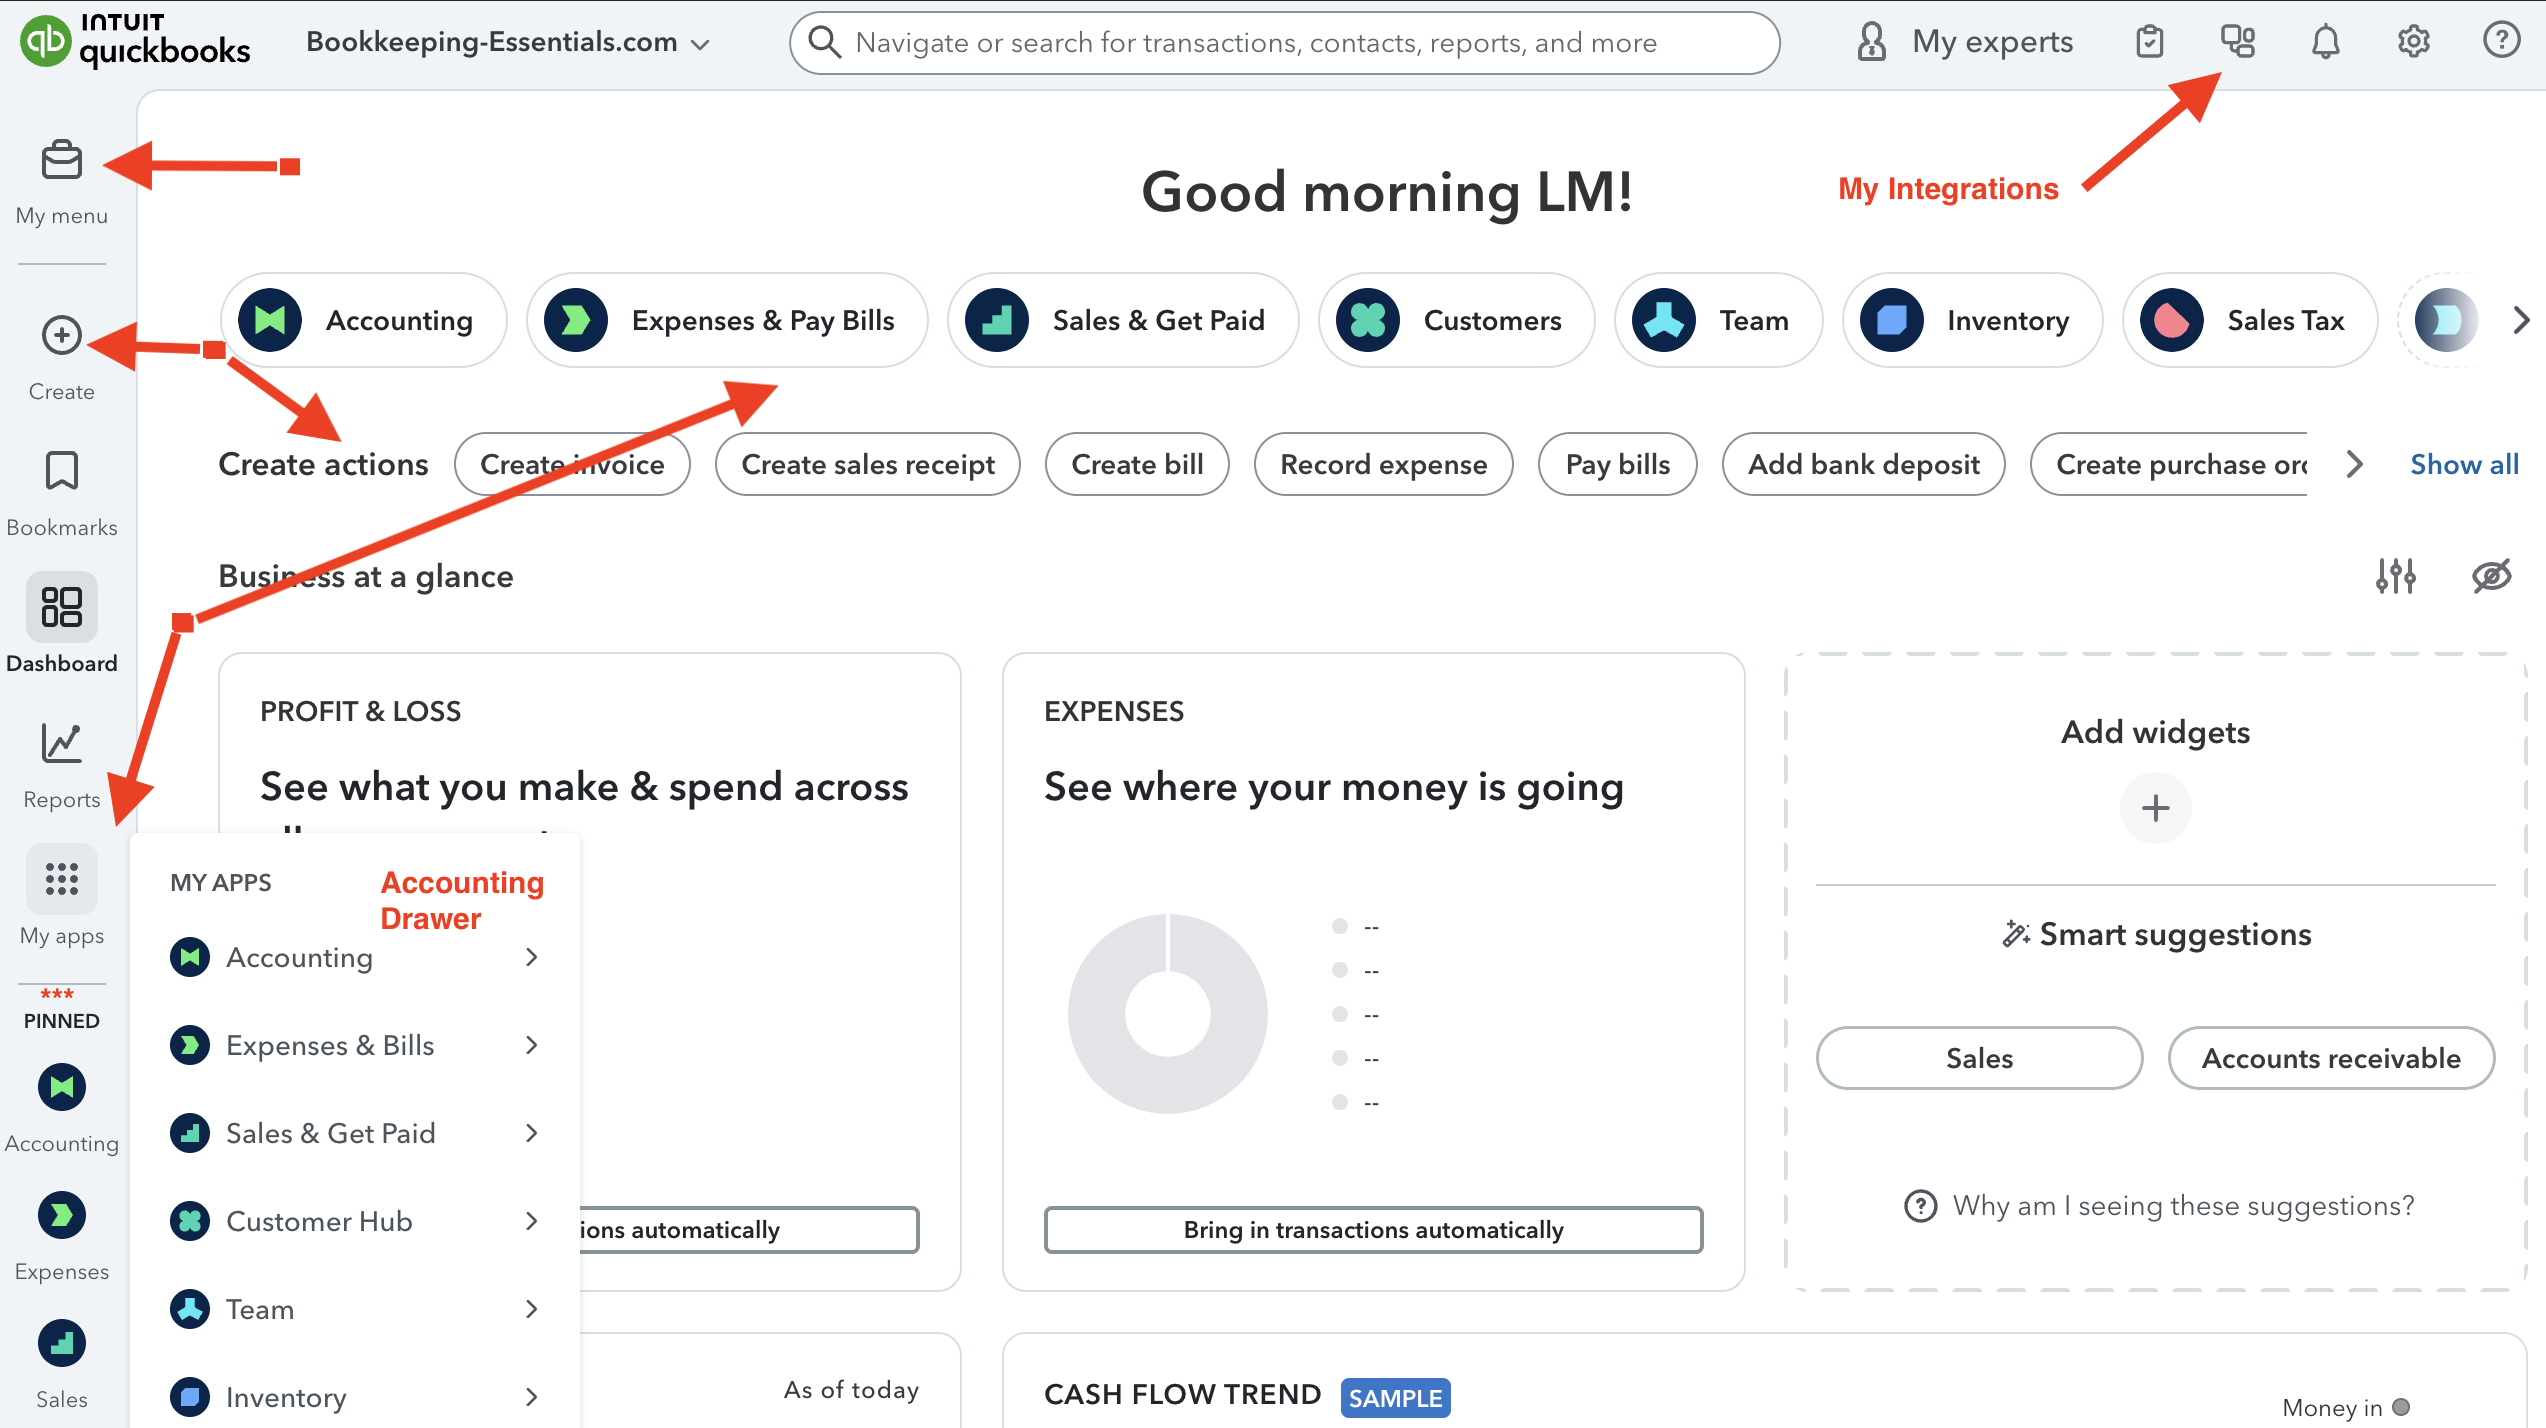Select the Accounts receivable smart suggestion
2546x1428 pixels.
click(2330, 1058)
